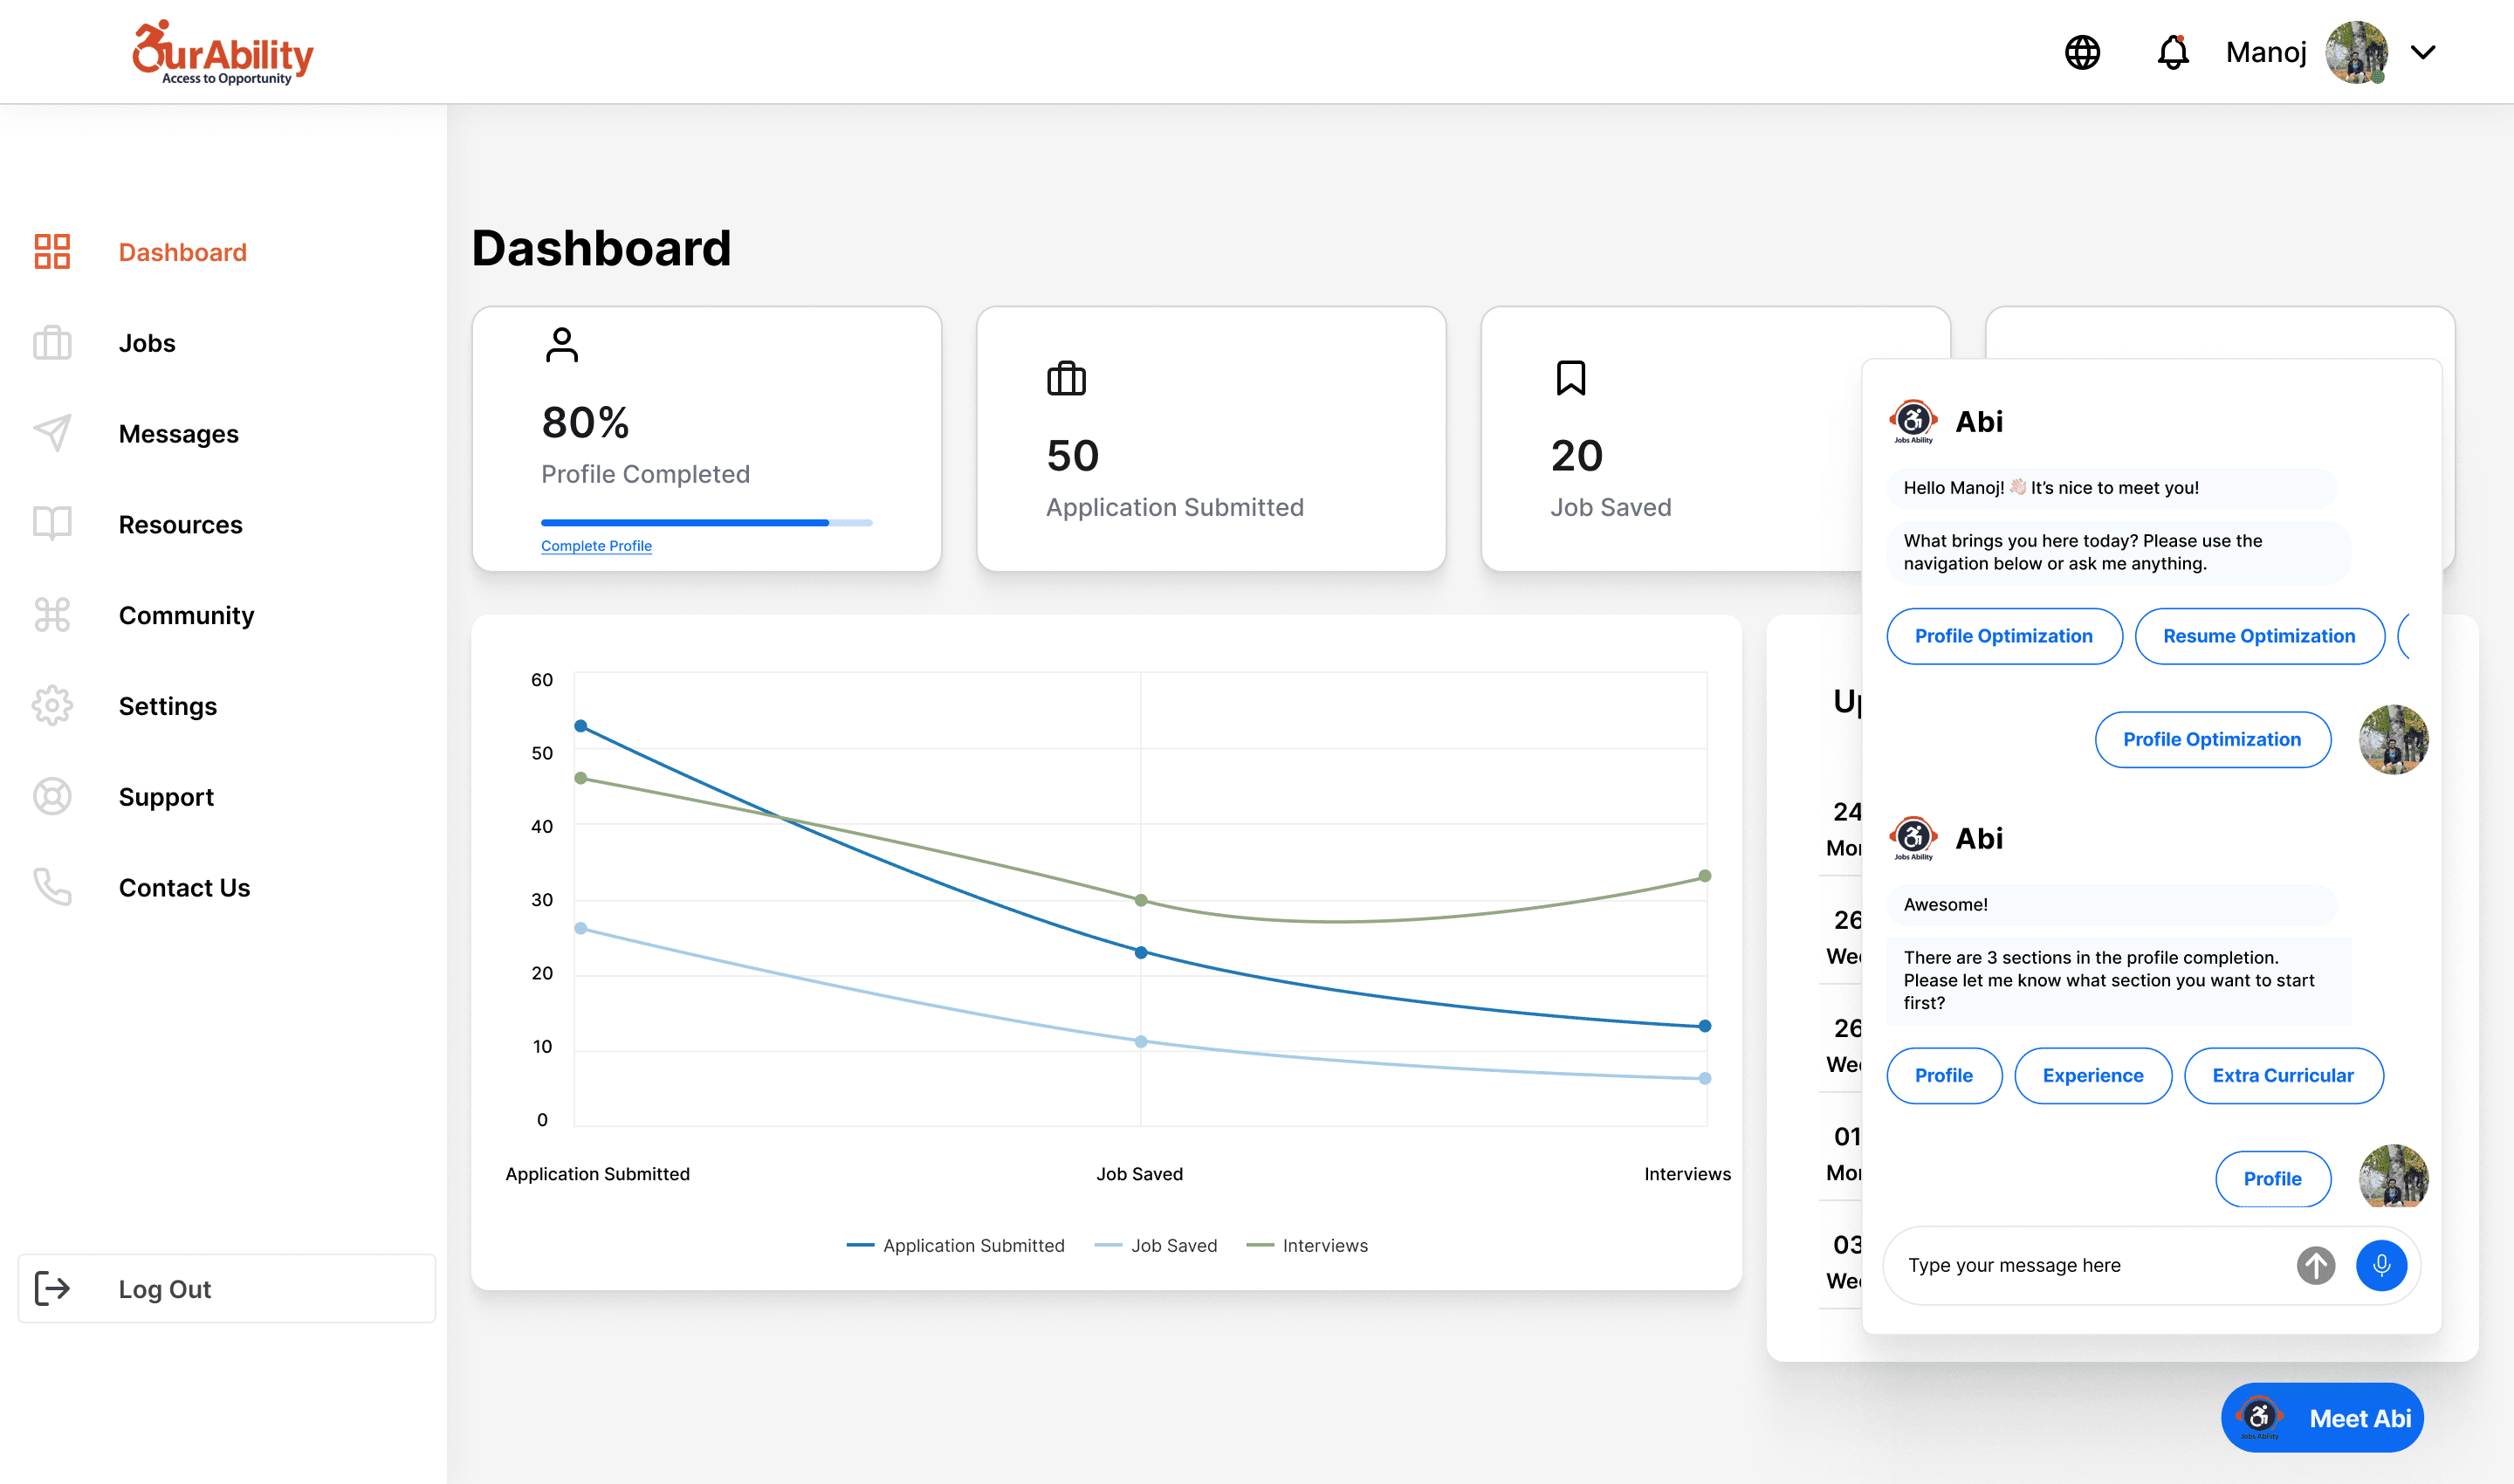The height and width of the screenshot is (1484, 2514).
Task: Open the Resources menu item
Action: (x=180, y=524)
